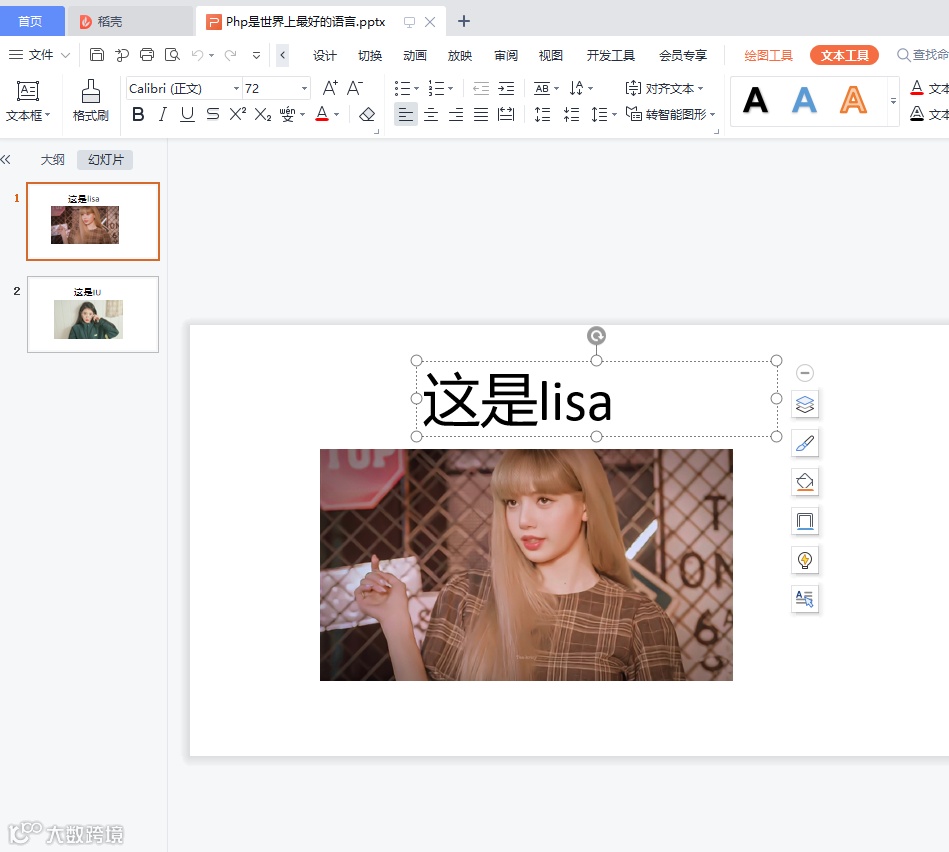Apply the blue WordArt A style
Screen dimensions: 949x852
tap(804, 100)
